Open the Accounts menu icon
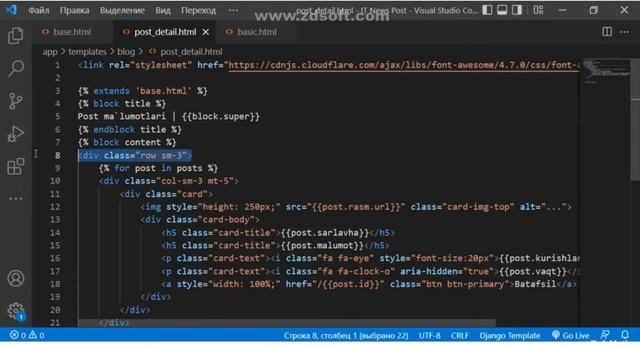Image resolution: width=640 pixels, height=360 pixels. click(x=16, y=278)
